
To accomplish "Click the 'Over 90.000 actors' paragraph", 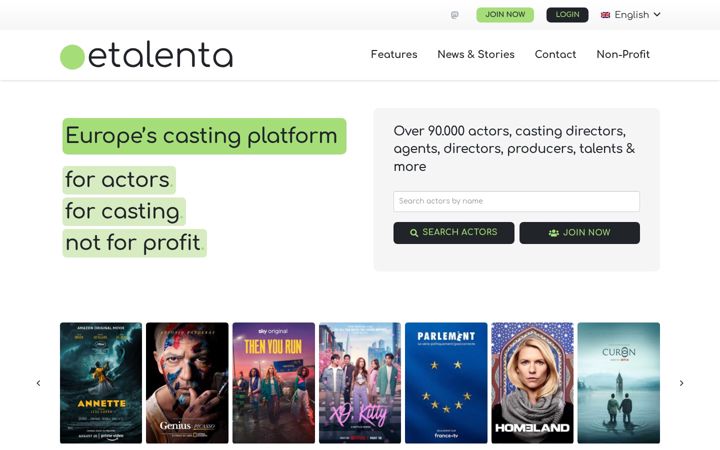I will (x=514, y=149).
